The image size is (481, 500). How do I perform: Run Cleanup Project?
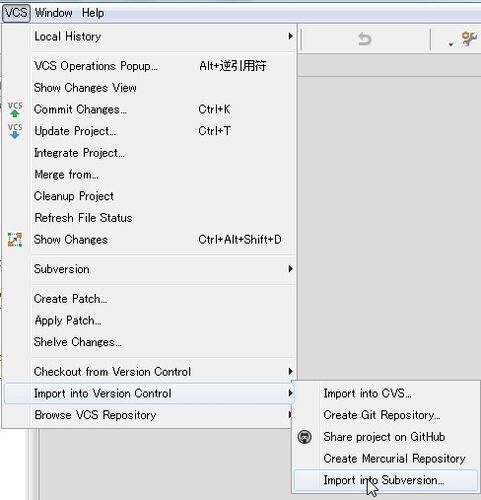click(150, 196)
